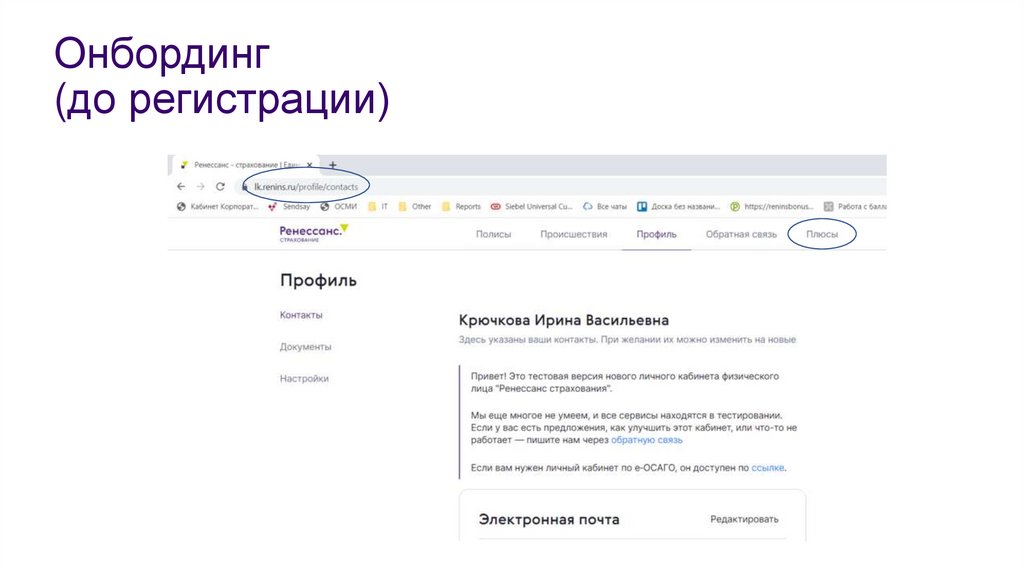Open the ОСМИ bookmark
Screen dimensions: 1024x574
[x=339, y=206]
